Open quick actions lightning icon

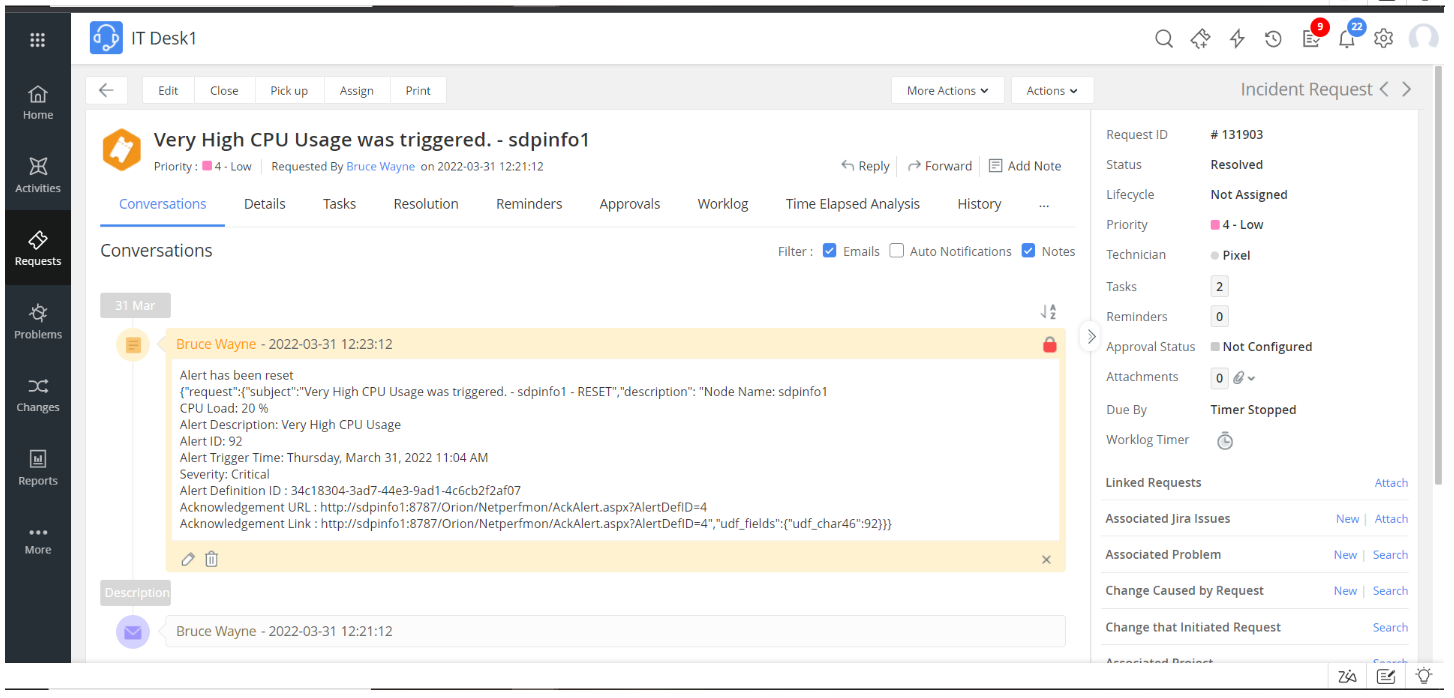[x=1237, y=39]
